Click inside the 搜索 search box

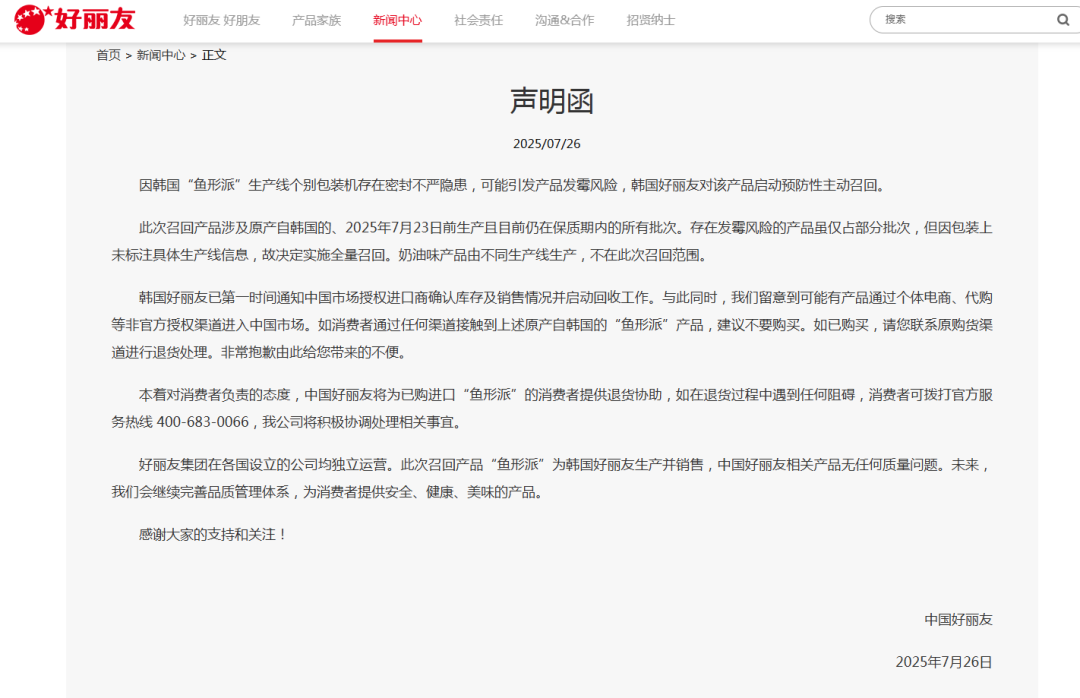[x=950, y=19]
